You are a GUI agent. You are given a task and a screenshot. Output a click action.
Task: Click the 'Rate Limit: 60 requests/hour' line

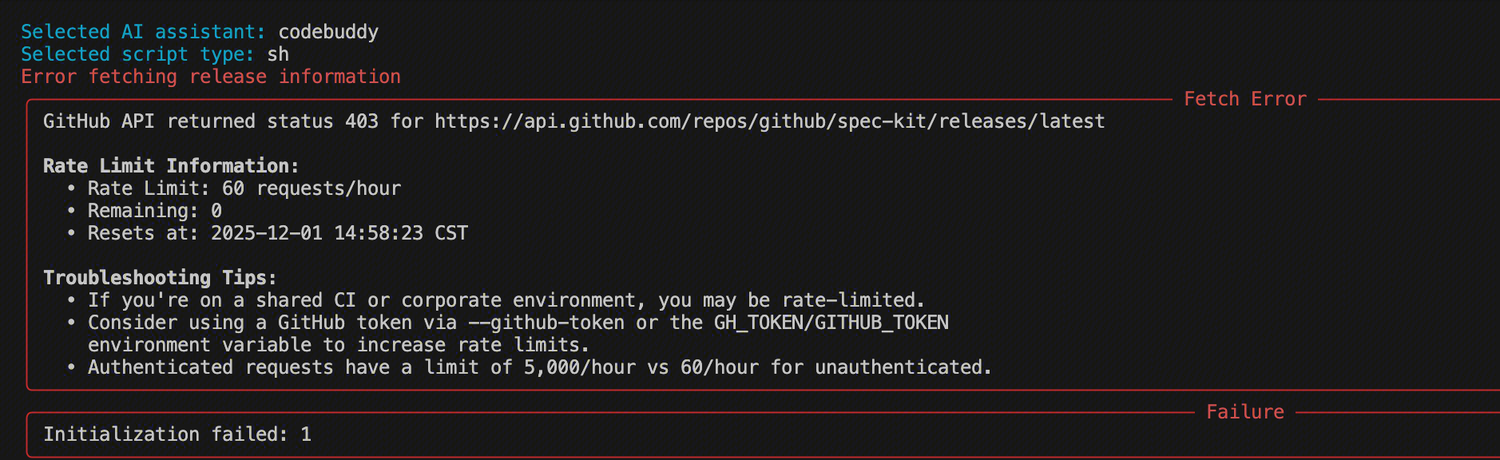point(244,188)
